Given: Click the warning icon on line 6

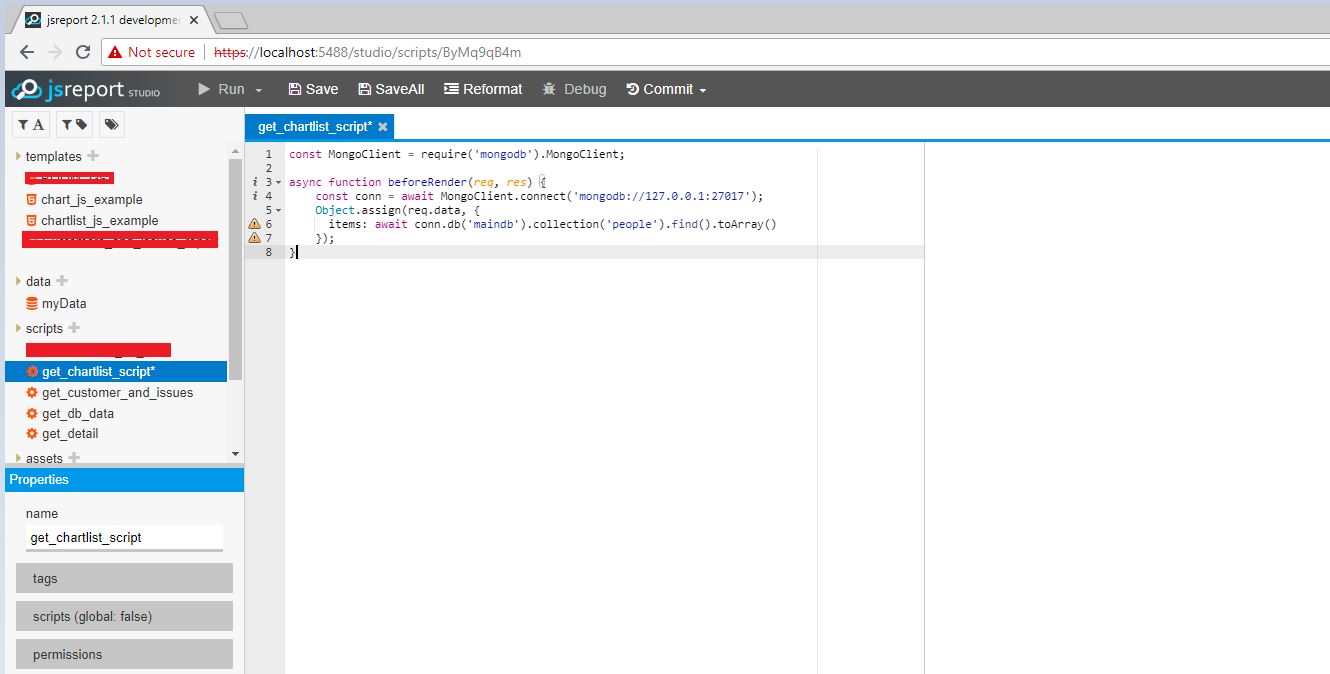Looking at the screenshot, I should click(x=255, y=224).
